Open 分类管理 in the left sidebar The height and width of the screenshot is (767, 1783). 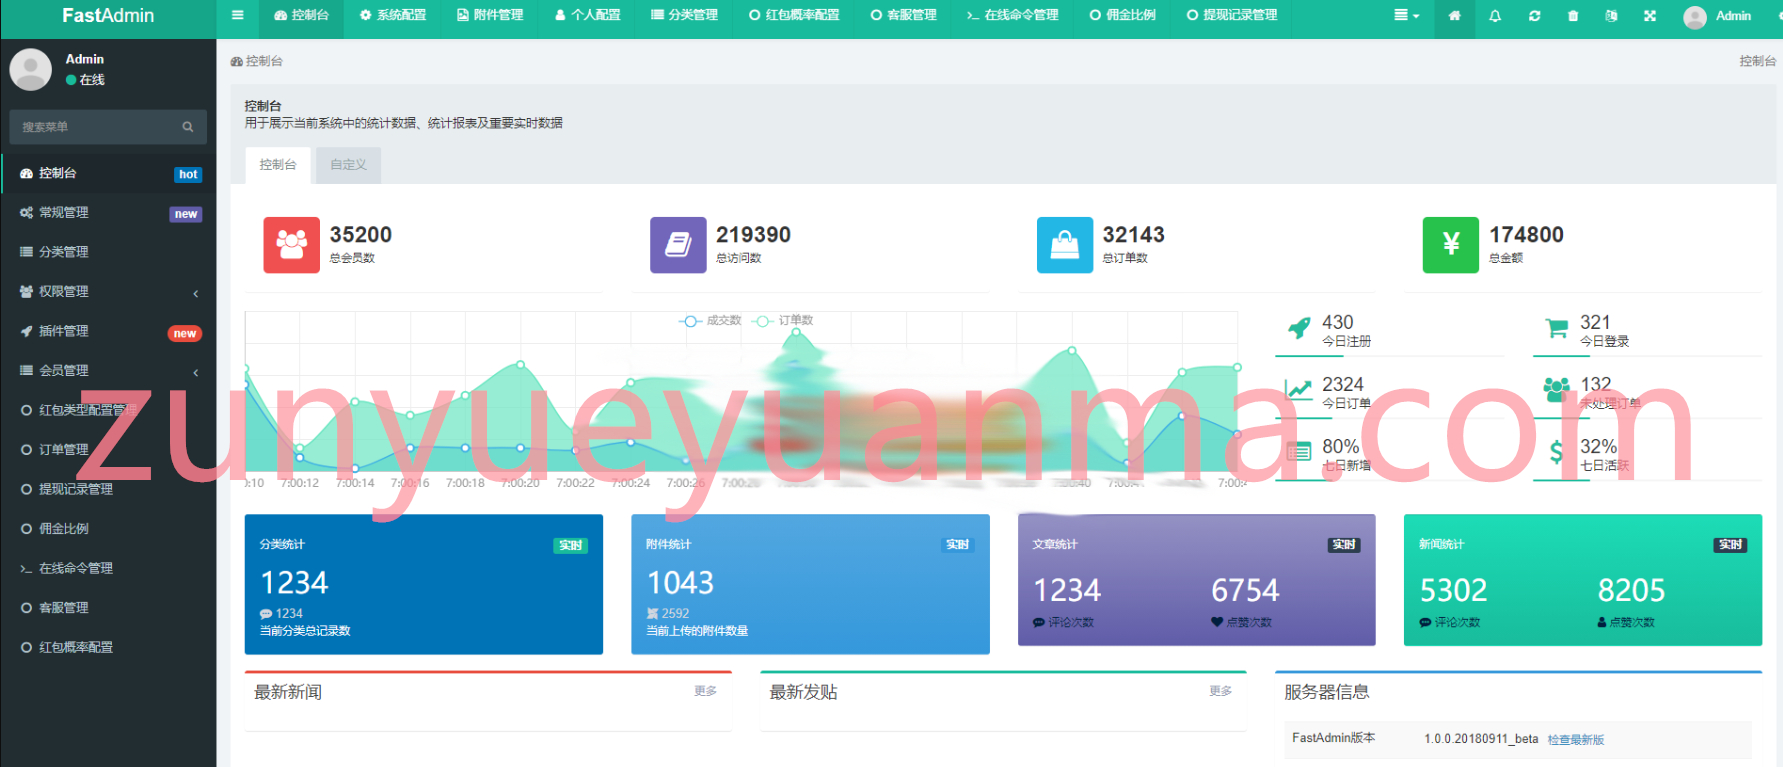point(108,252)
